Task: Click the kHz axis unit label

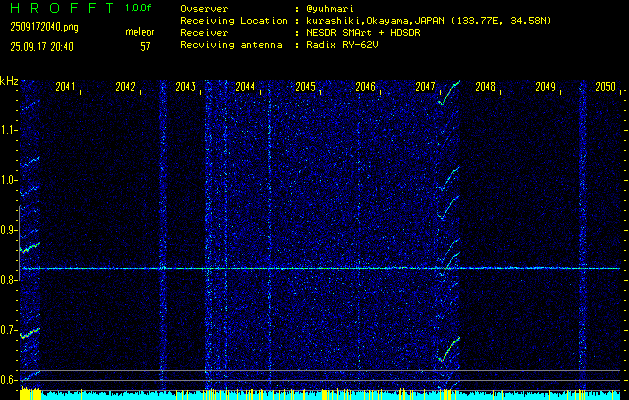Action: tap(9, 81)
